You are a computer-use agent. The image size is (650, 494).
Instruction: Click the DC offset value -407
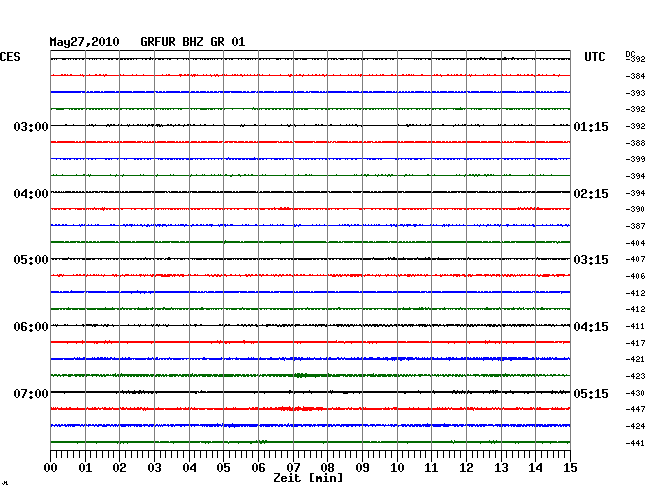point(635,259)
